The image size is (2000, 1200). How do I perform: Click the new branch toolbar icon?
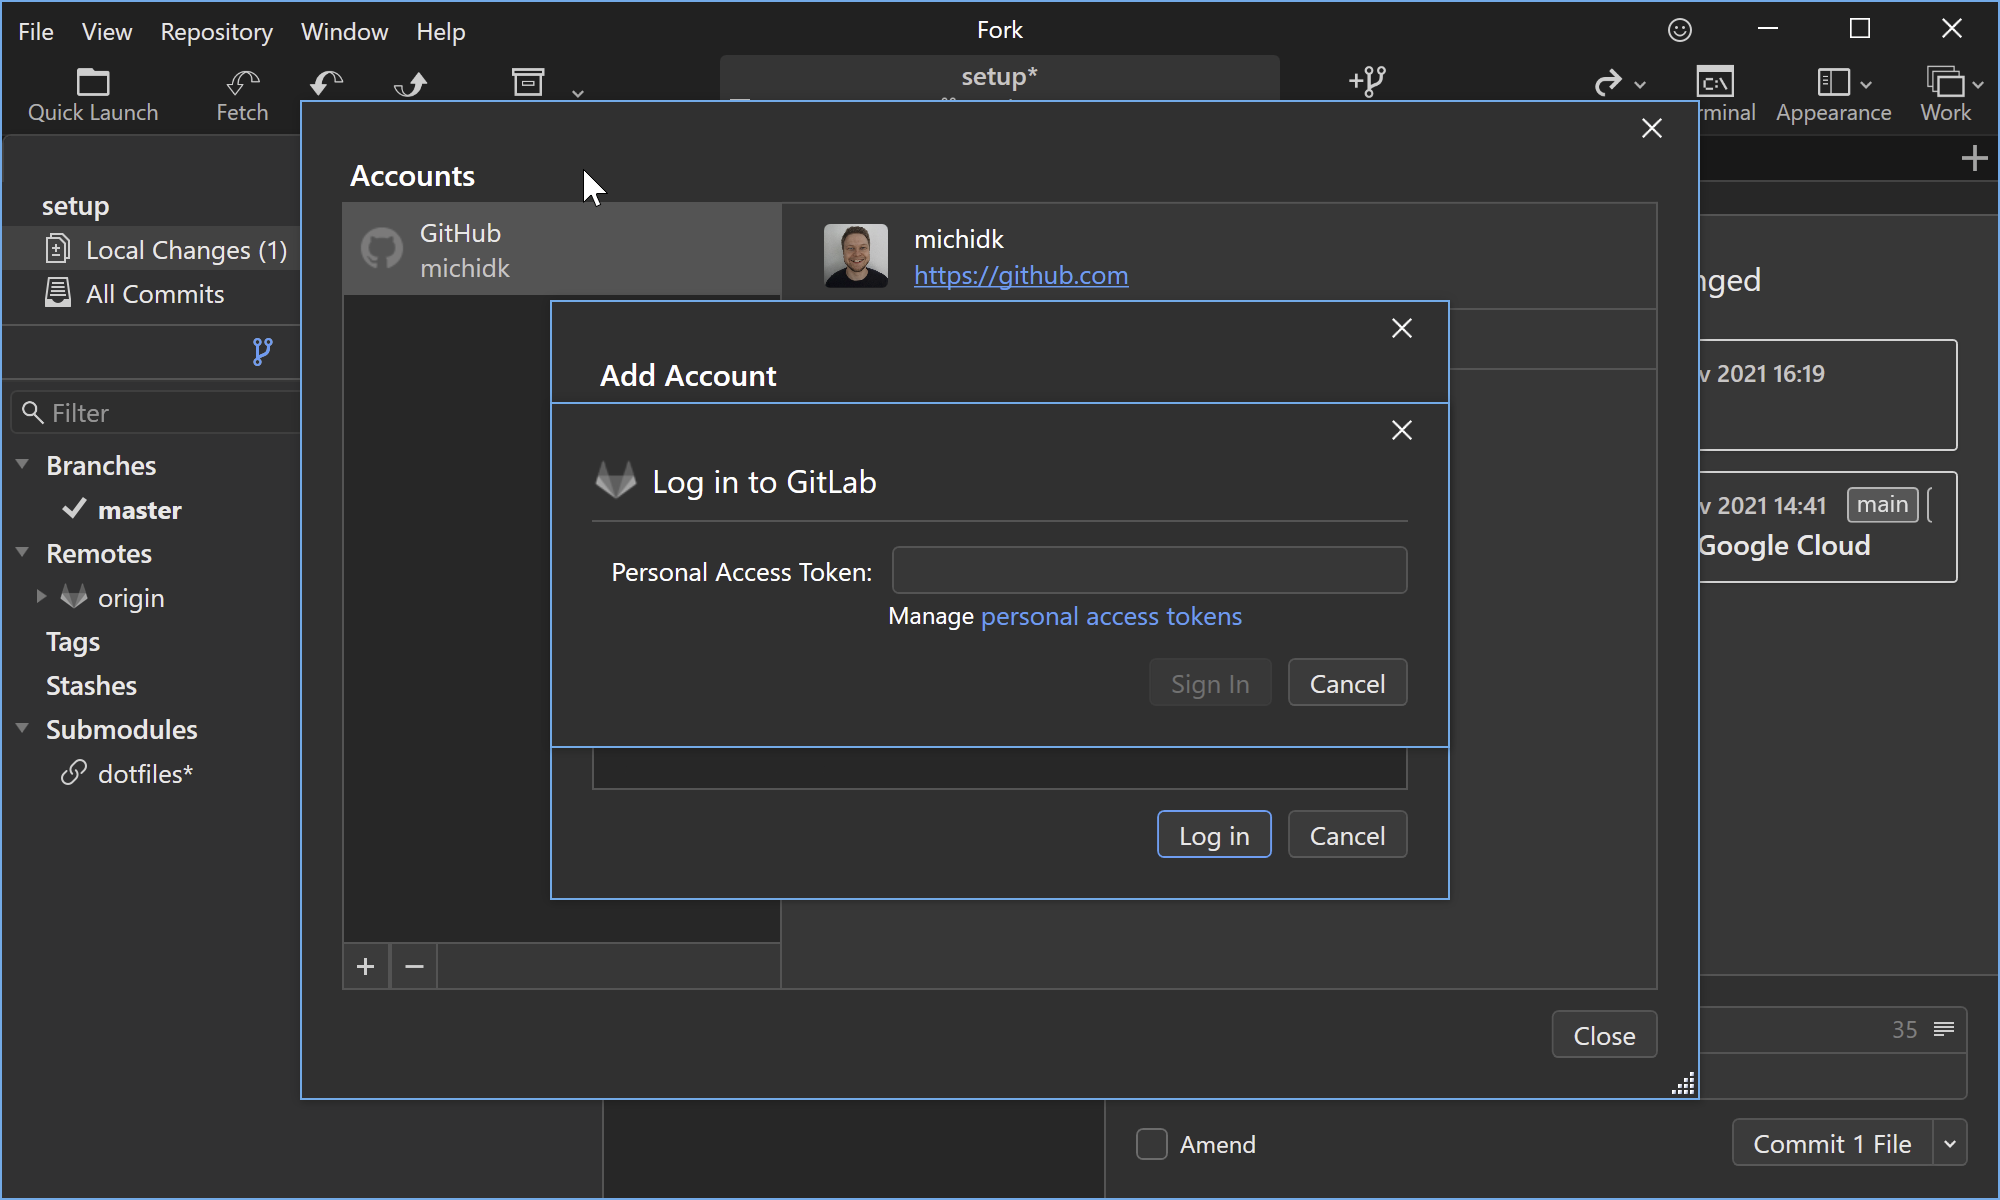pyautogui.click(x=1367, y=80)
